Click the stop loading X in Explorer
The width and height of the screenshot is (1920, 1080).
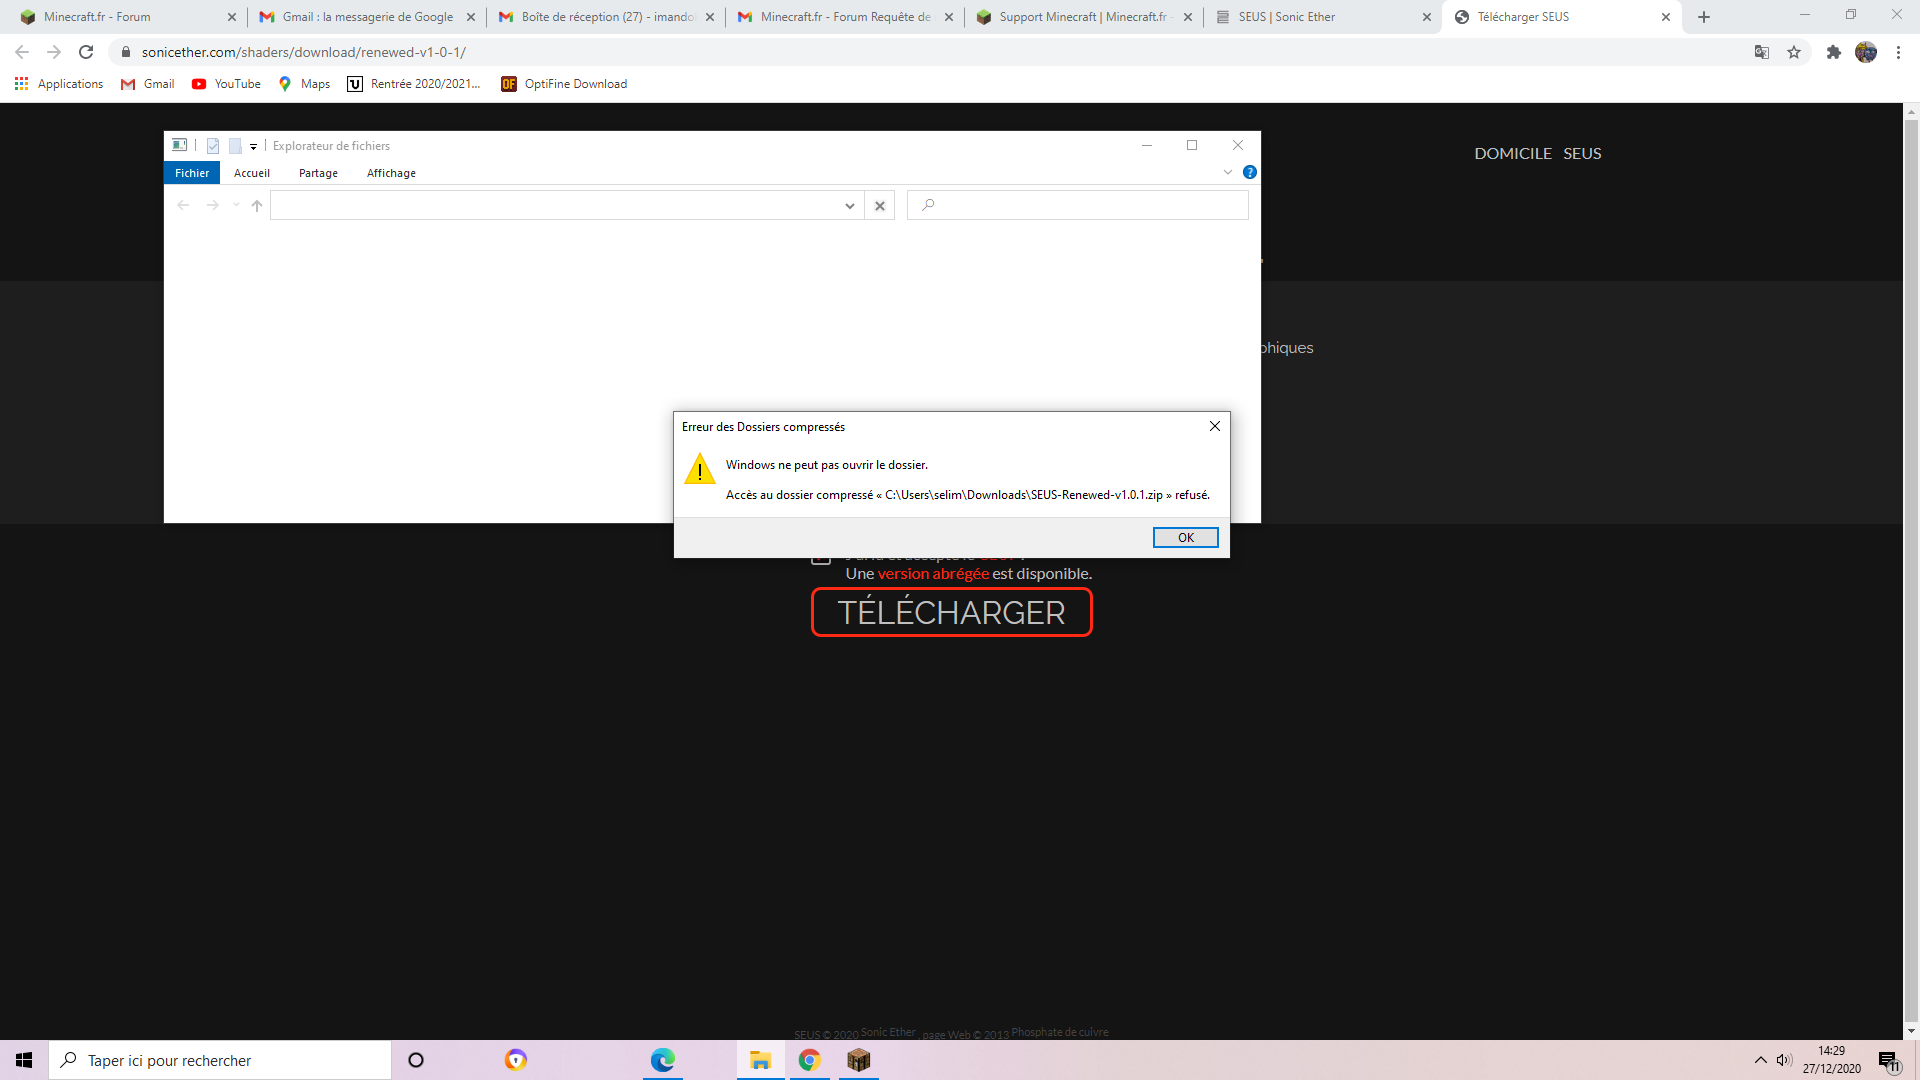click(880, 206)
